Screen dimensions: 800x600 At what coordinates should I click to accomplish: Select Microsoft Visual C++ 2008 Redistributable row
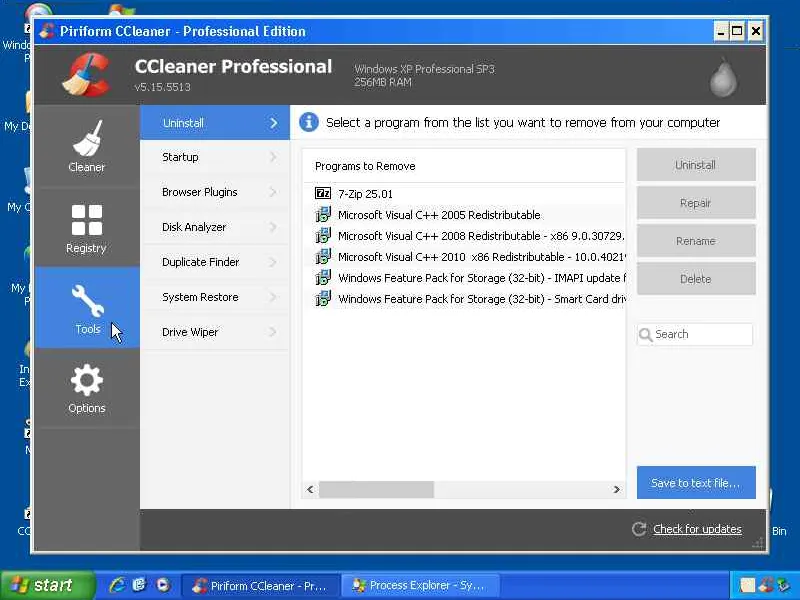point(463,236)
